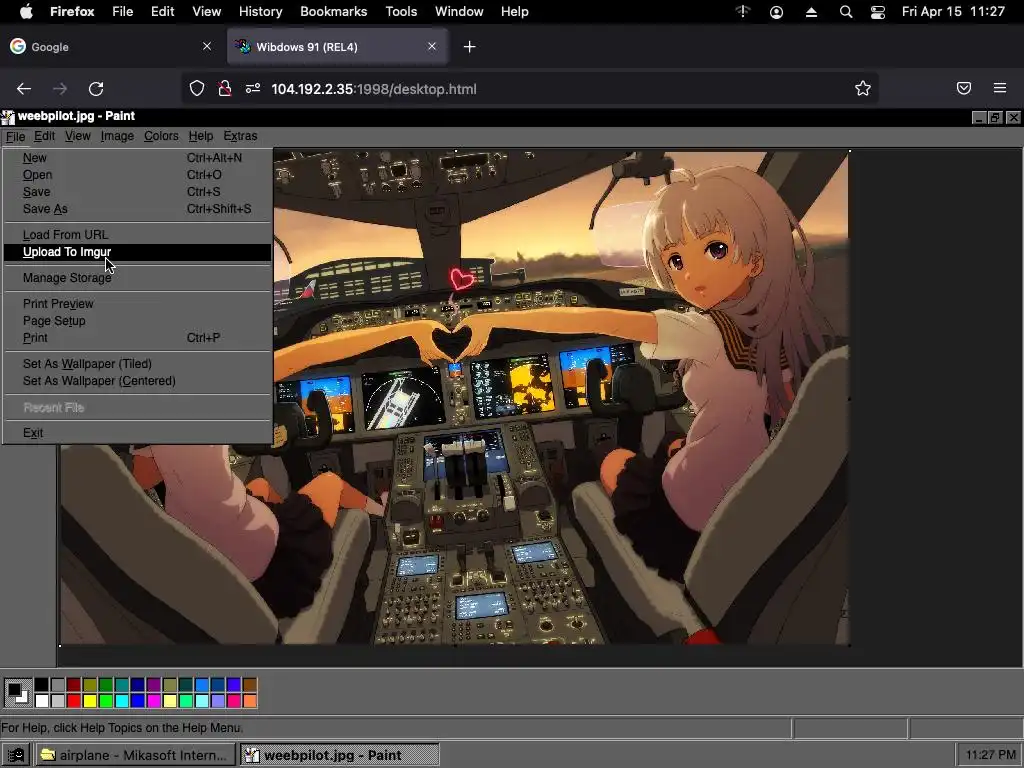Open the History menu in macOS bar
The width and height of the screenshot is (1024, 768).
261,12
